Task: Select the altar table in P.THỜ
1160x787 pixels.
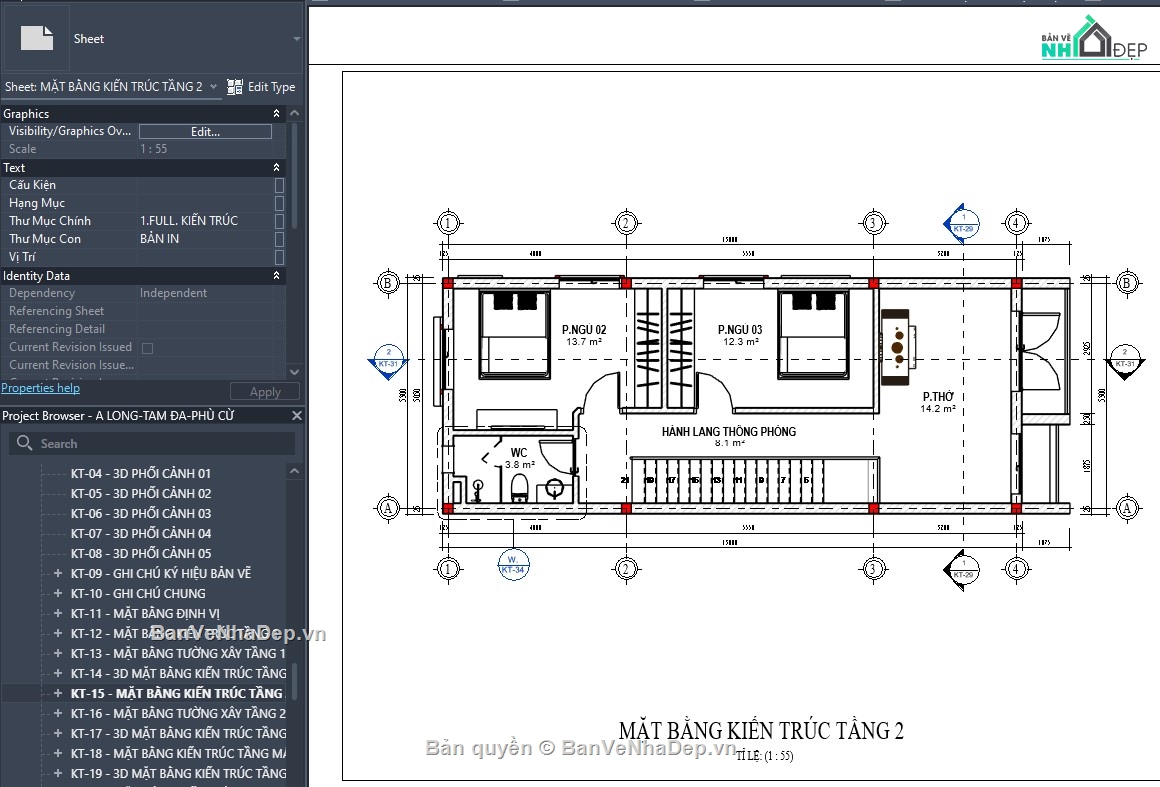Action: (x=897, y=348)
